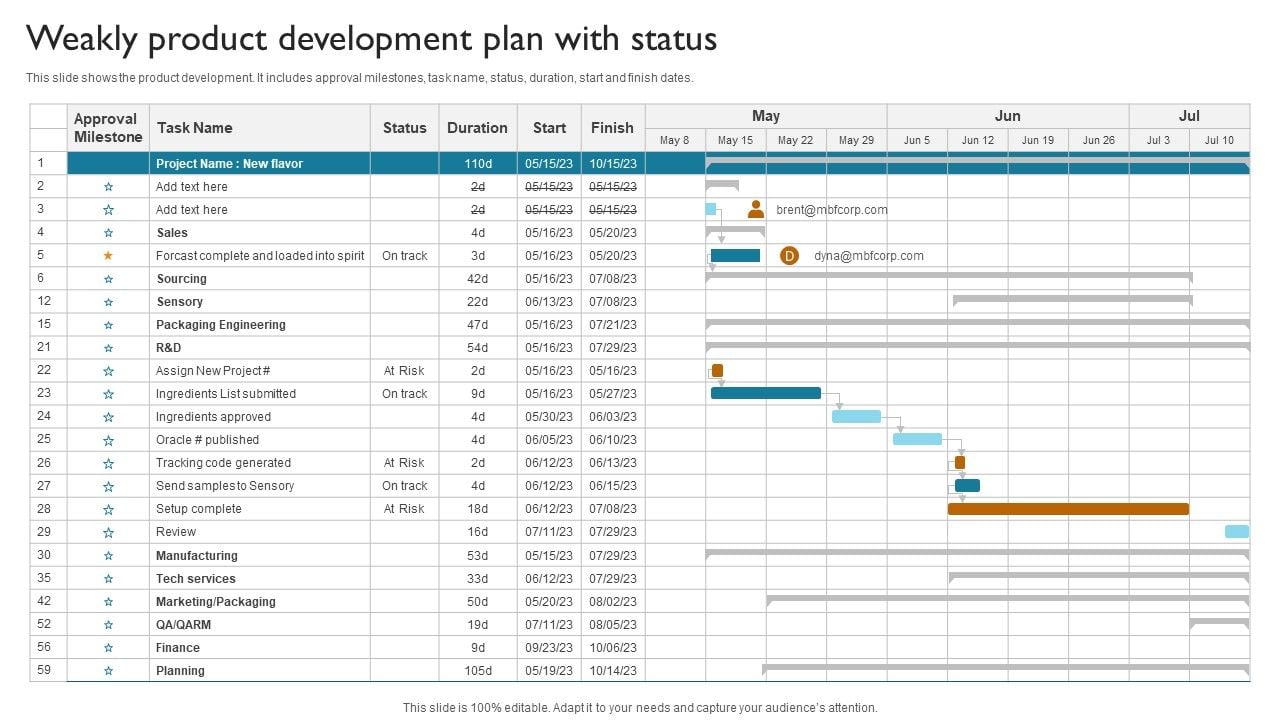This screenshot has height=720, width=1280.
Task: Select the Review row milestone star
Action: 108,532
